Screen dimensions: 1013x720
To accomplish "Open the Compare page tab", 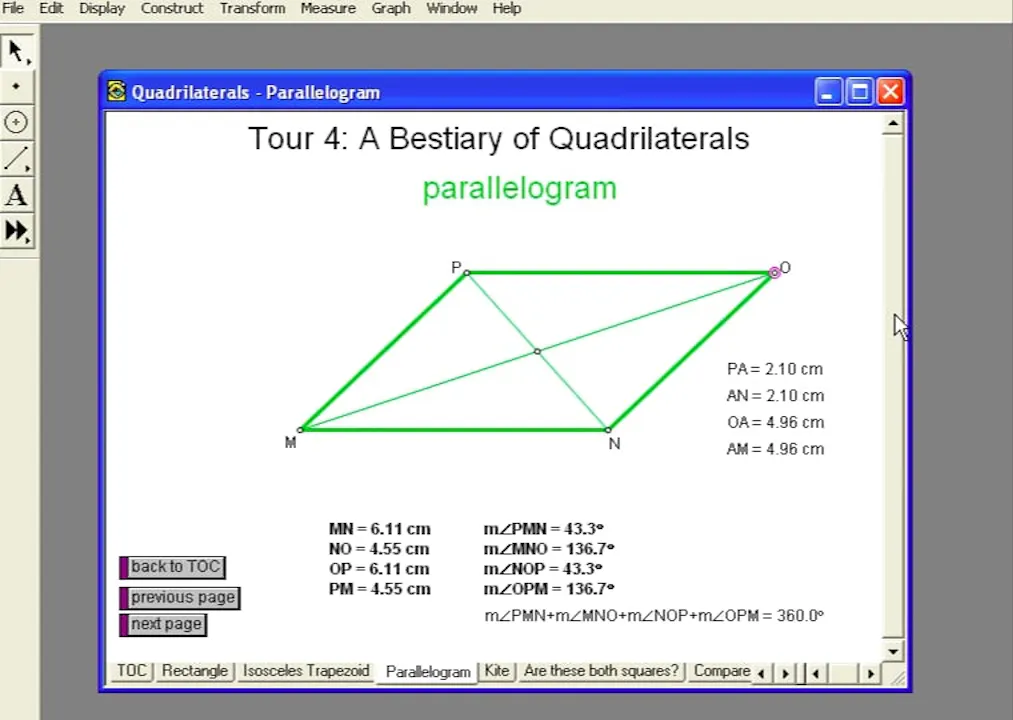I will [x=721, y=671].
